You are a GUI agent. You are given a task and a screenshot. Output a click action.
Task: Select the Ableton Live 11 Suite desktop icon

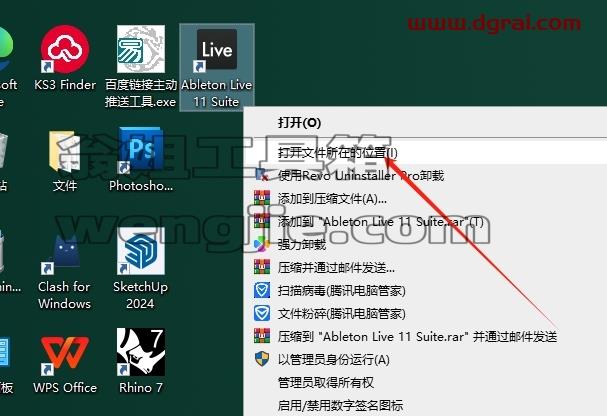coord(216,67)
